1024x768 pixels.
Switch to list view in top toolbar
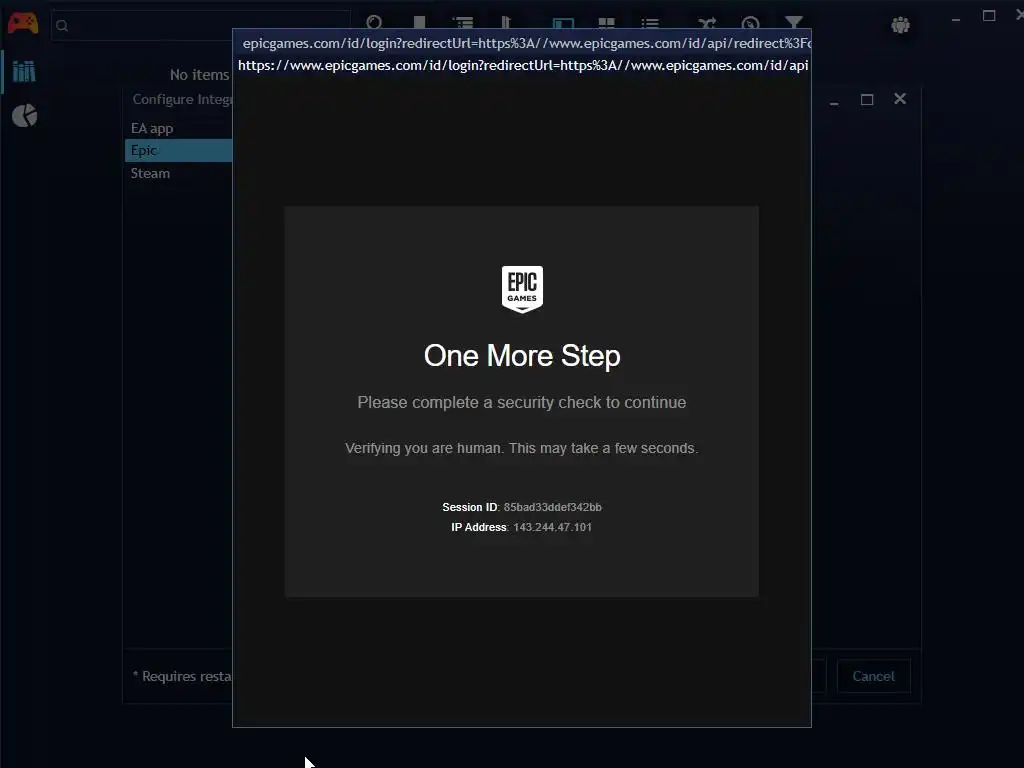(650, 23)
